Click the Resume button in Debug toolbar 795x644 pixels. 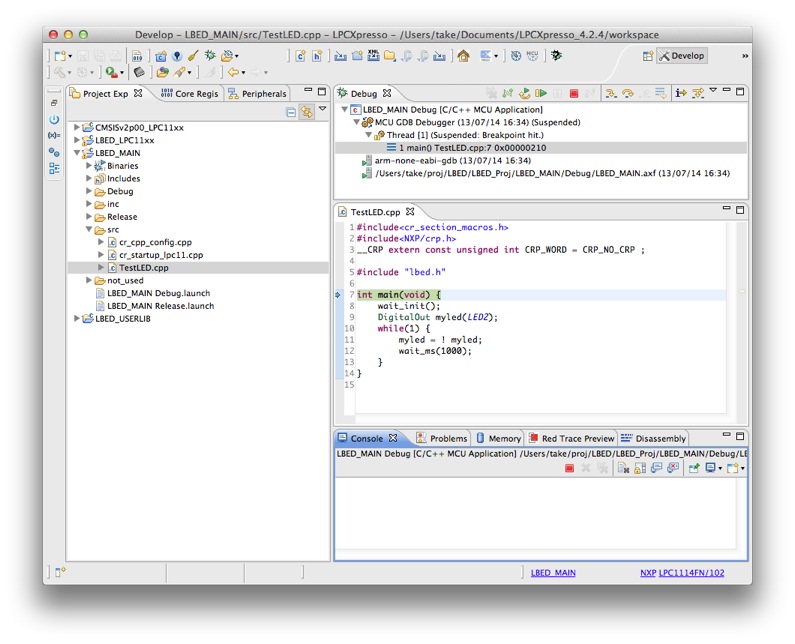(541, 93)
